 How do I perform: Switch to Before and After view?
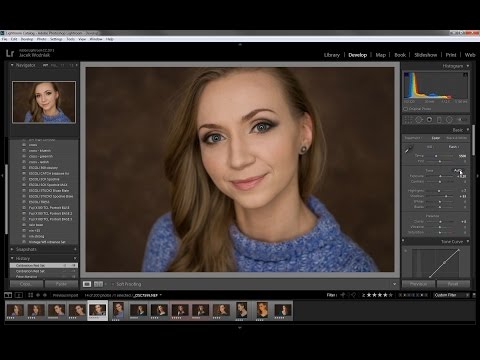coord(98,284)
